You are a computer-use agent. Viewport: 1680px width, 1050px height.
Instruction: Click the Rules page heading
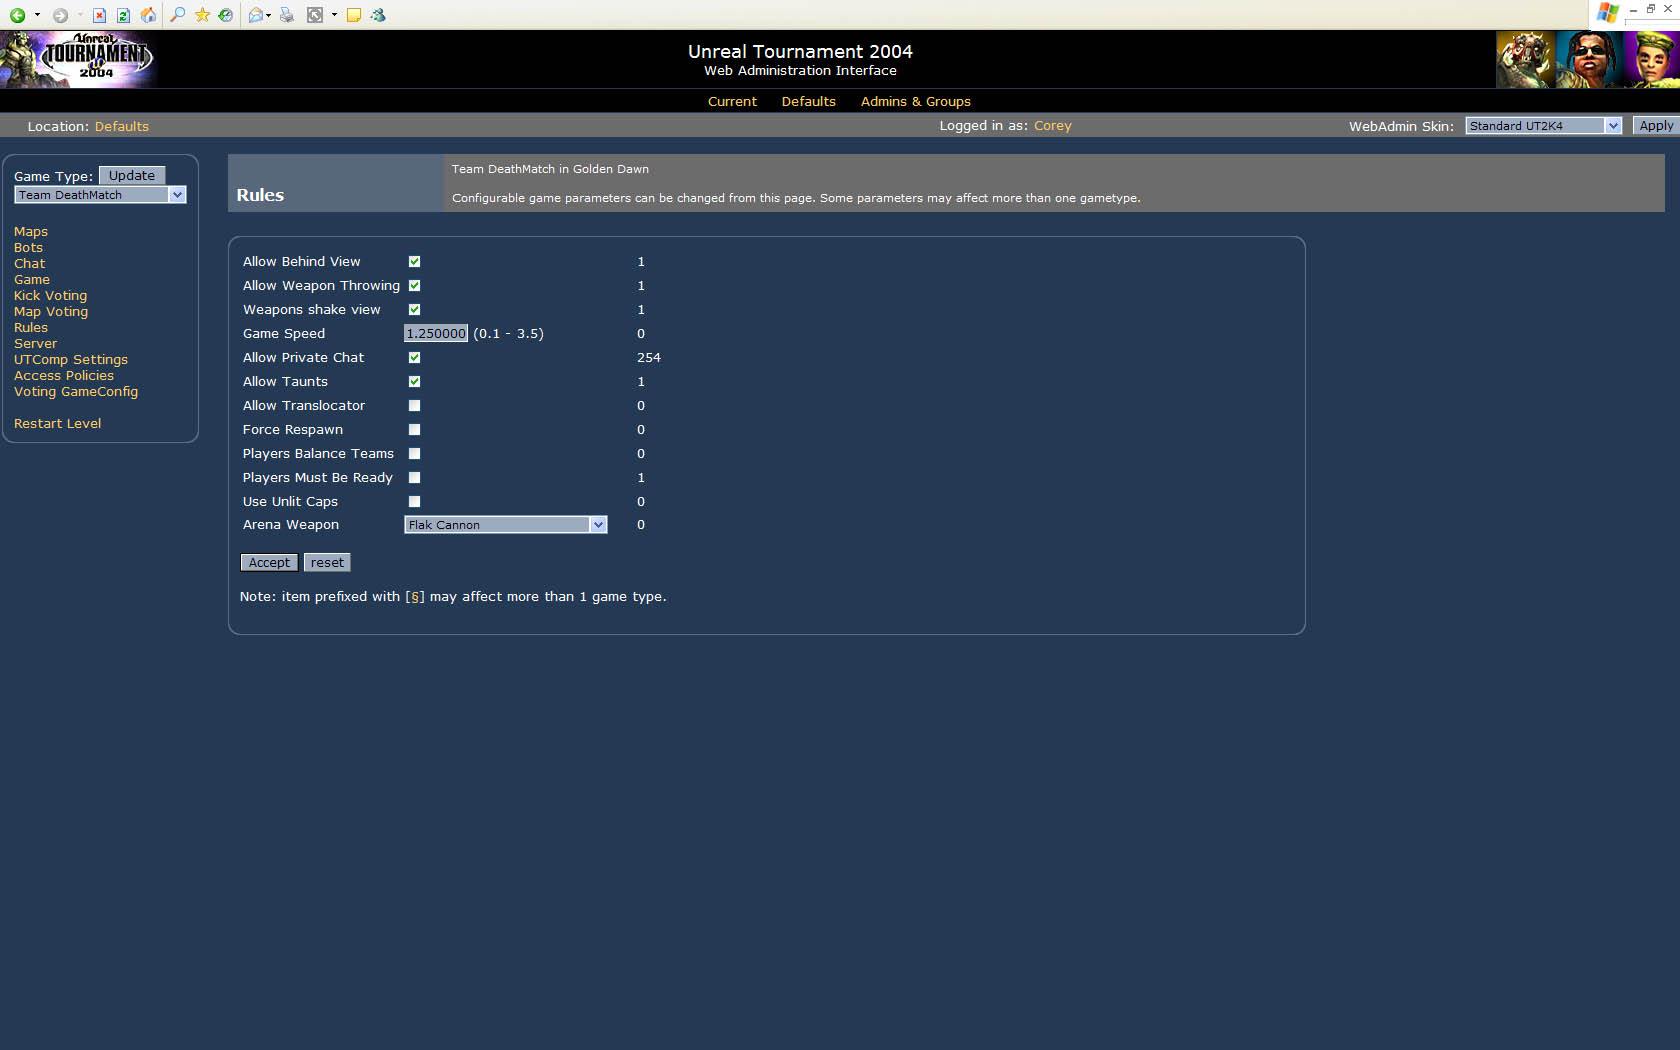pos(260,195)
